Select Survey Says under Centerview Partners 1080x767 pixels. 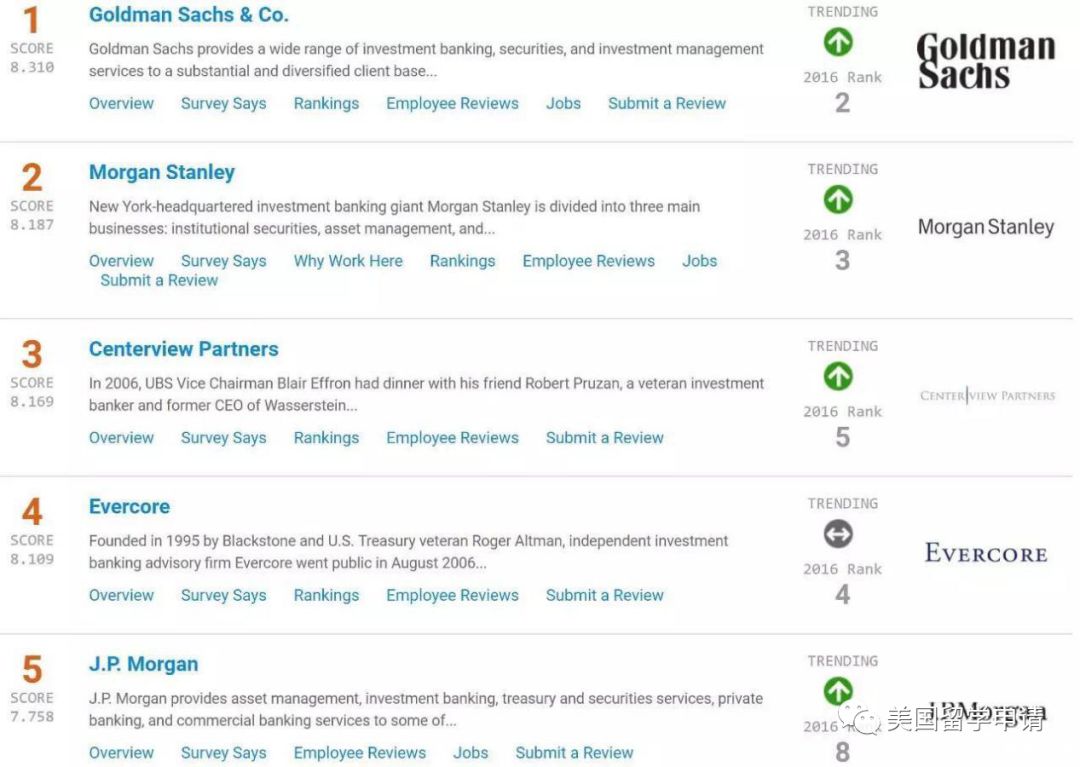tap(223, 438)
